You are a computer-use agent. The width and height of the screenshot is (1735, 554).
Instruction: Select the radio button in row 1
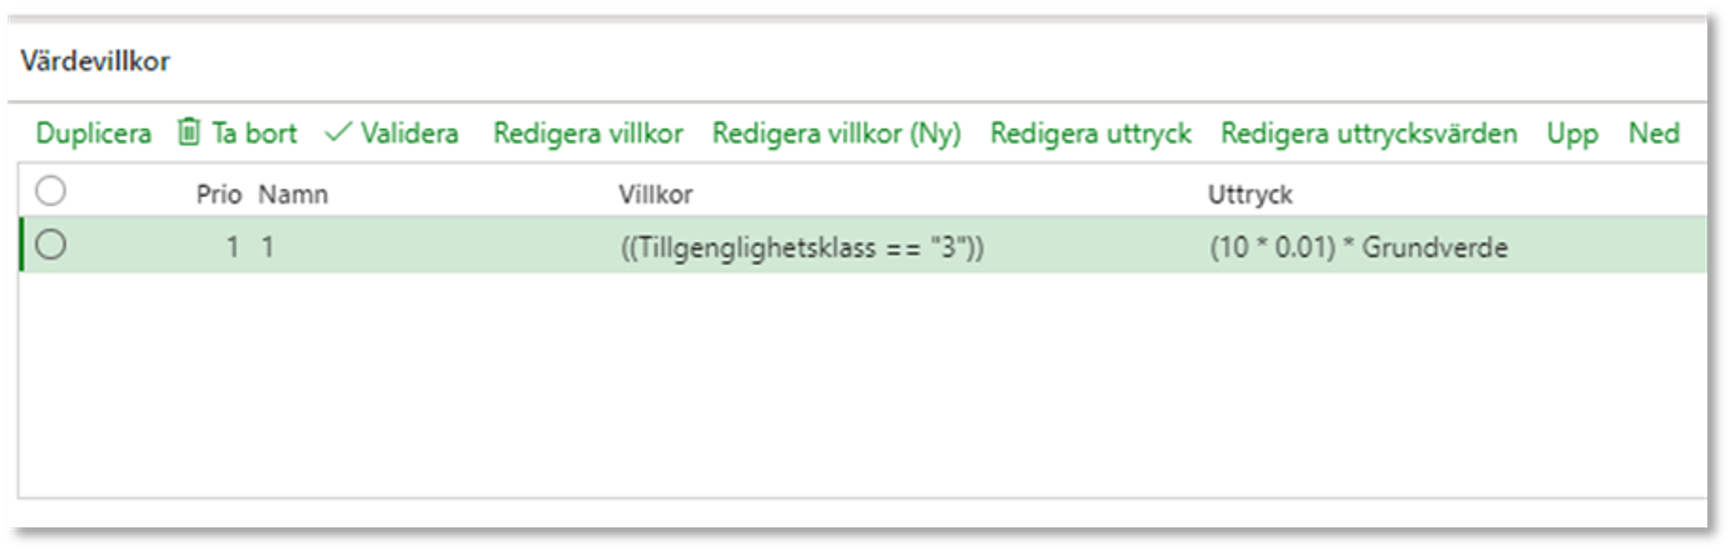(51, 245)
